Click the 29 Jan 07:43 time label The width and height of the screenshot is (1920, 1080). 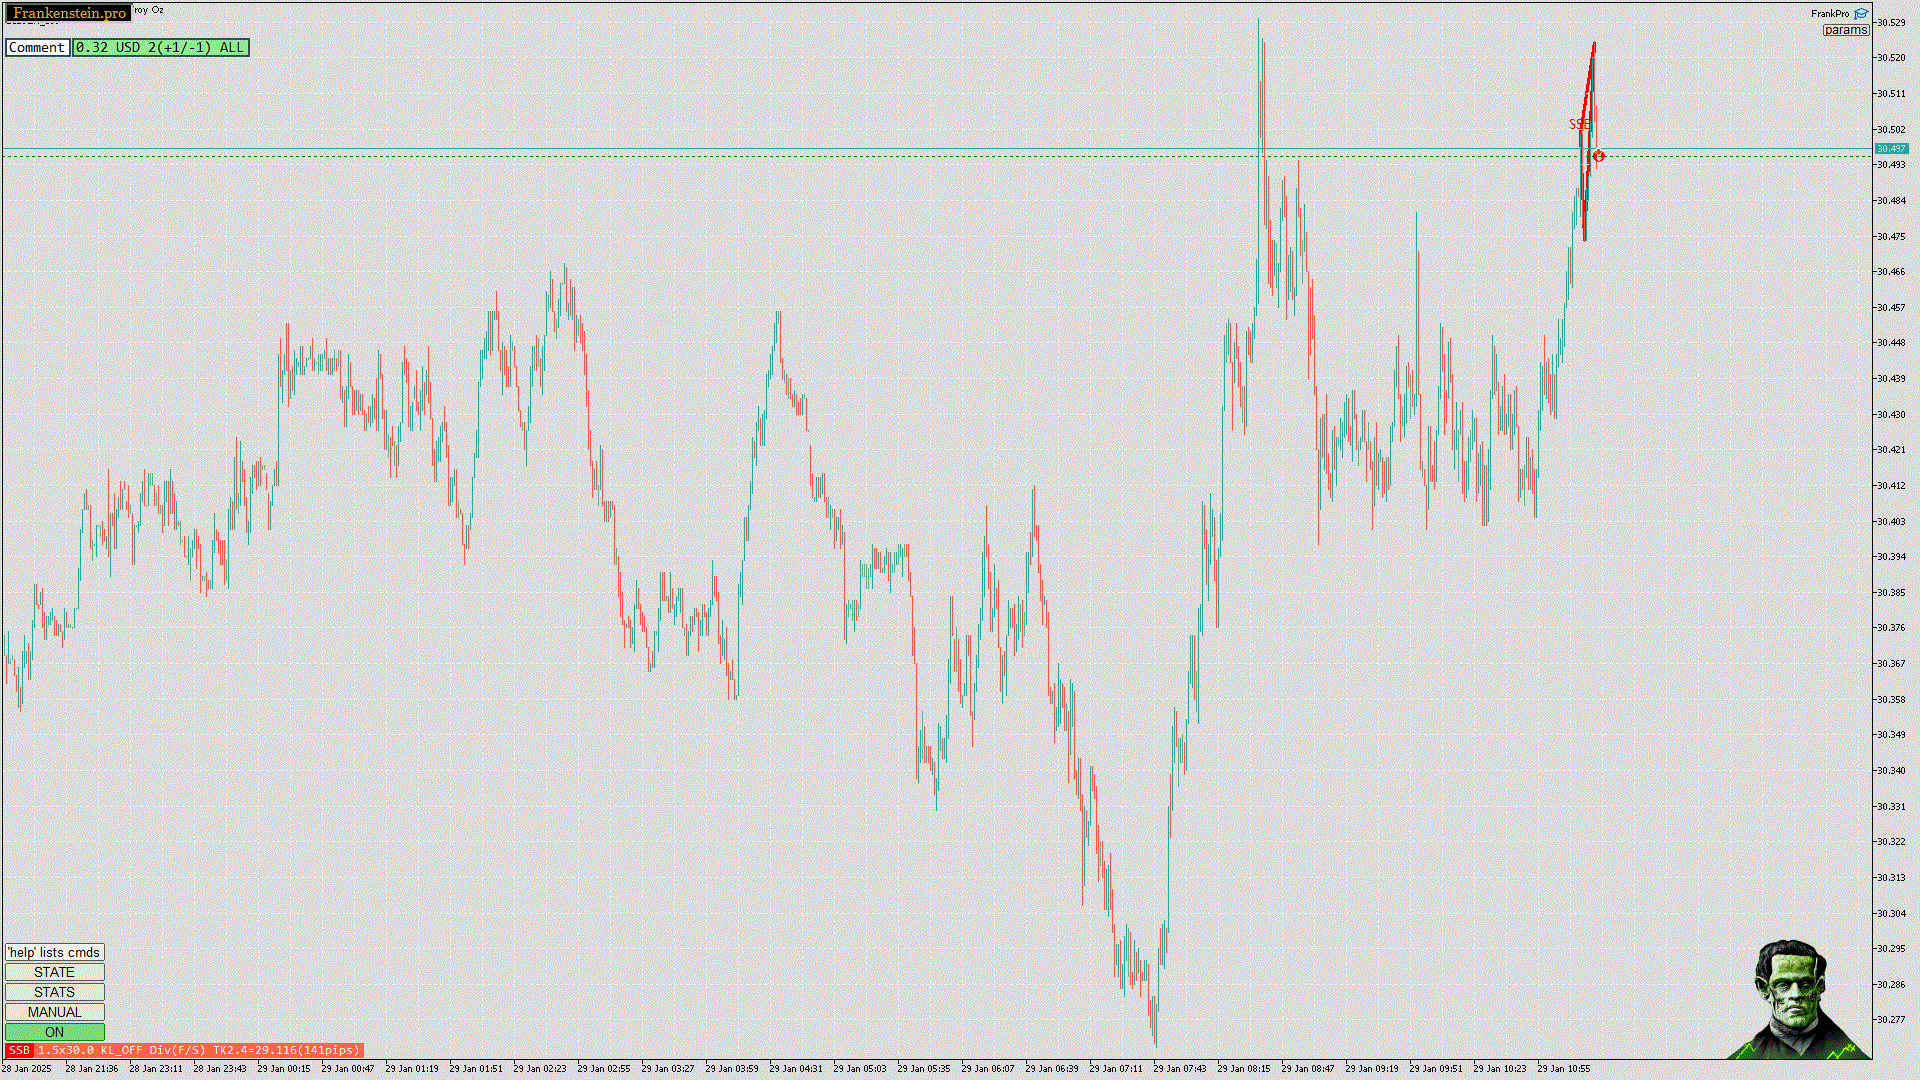1179,1068
